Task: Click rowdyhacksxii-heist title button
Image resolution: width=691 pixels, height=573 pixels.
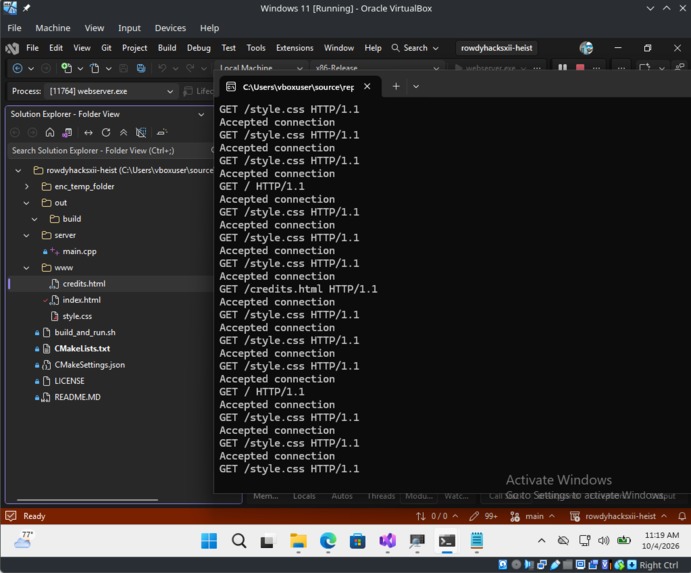Action: [x=496, y=48]
